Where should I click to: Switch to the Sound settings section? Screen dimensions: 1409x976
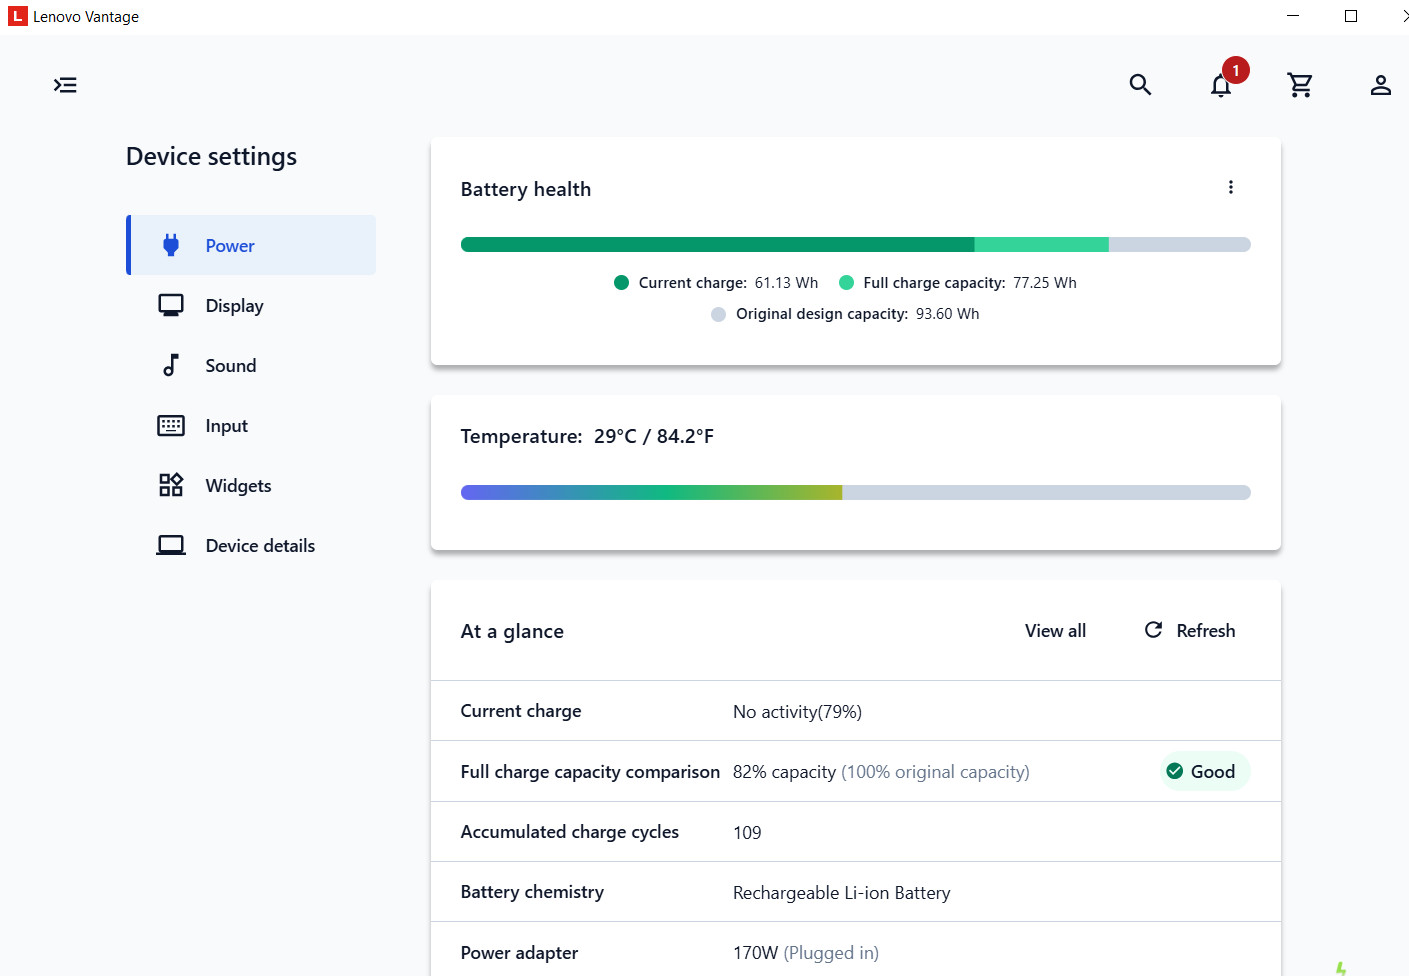pos(251,365)
